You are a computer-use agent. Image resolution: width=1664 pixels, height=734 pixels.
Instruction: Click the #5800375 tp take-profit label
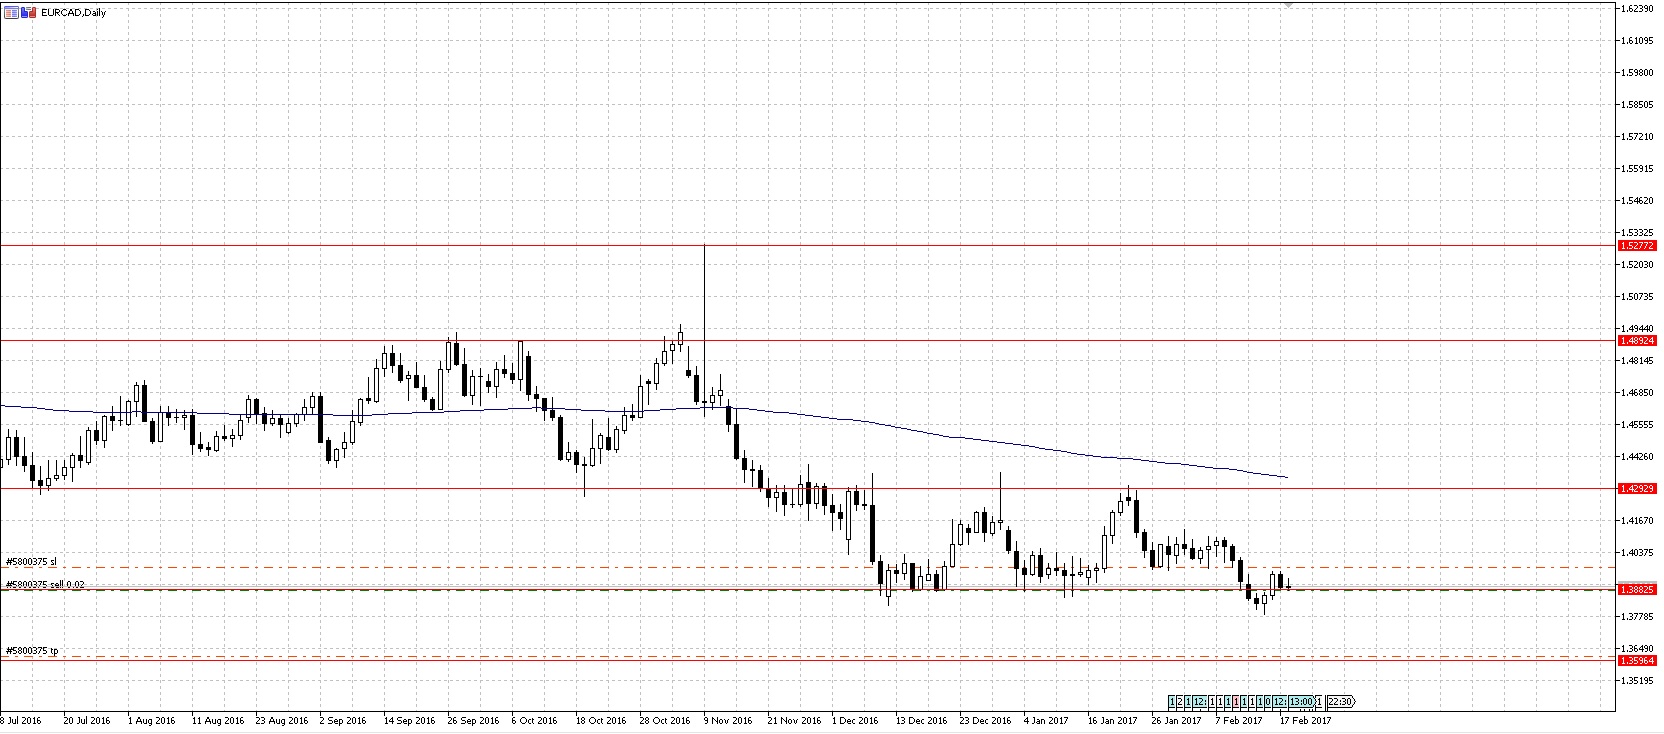point(32,651)
